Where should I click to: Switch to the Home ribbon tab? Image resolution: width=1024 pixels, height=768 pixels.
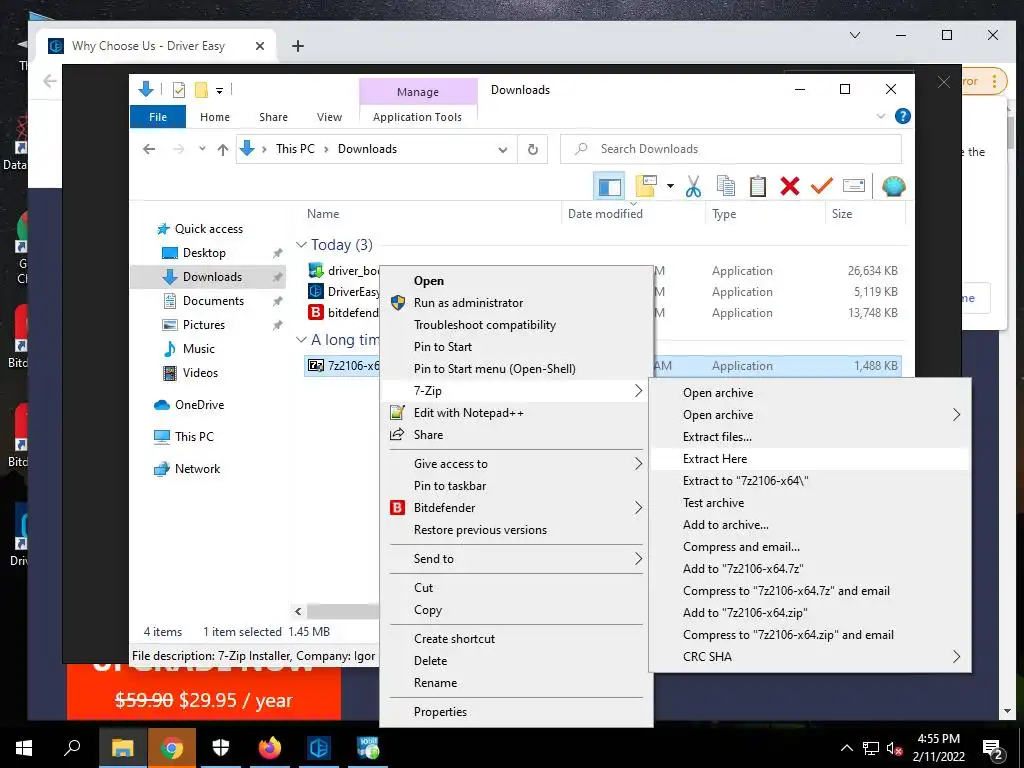pos(215,117)
